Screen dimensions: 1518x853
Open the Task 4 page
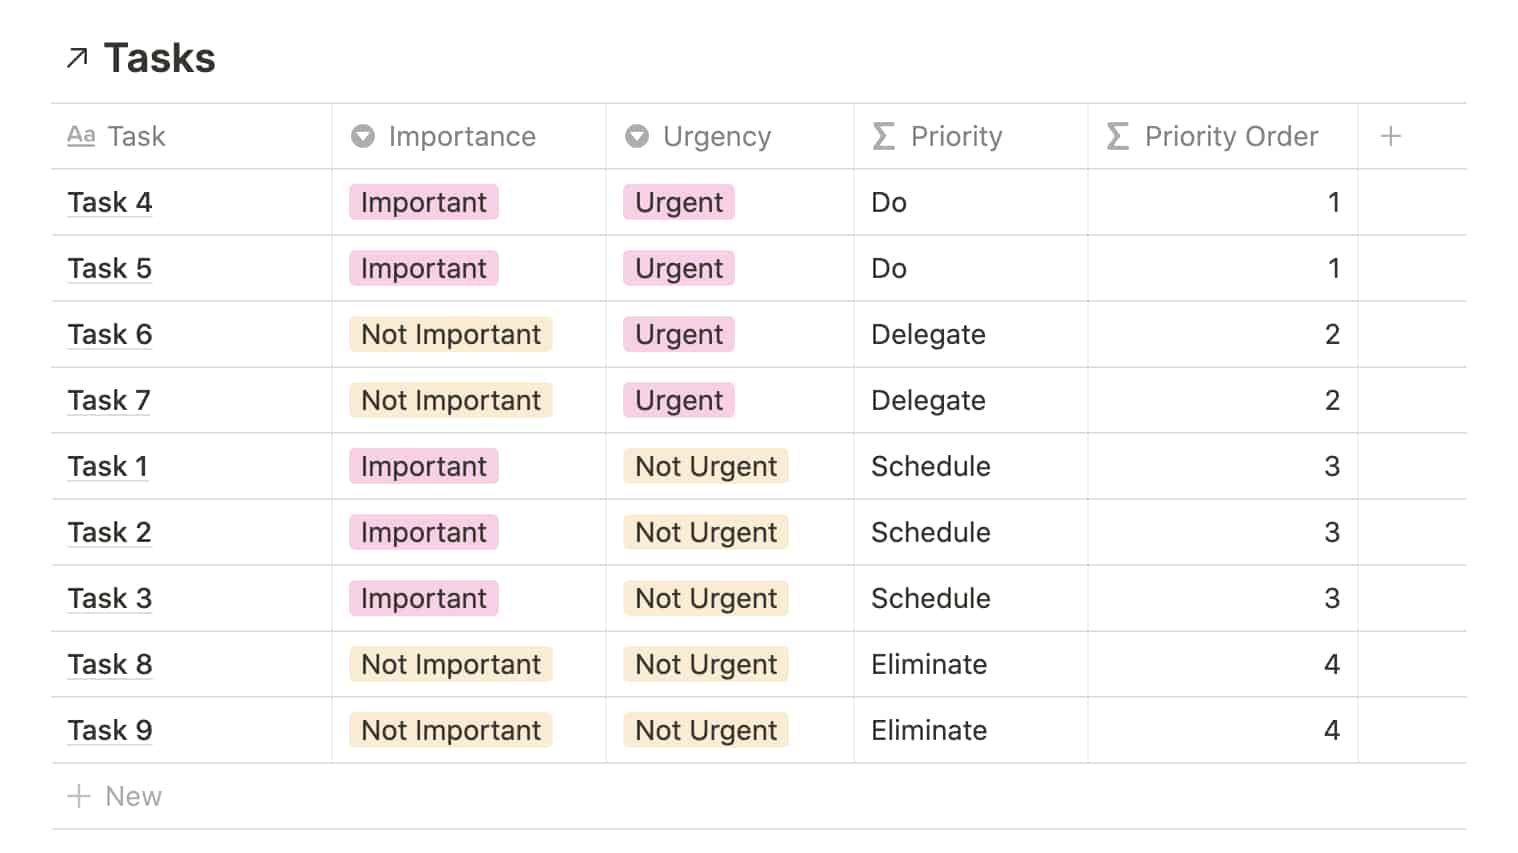tap(110, 202)
